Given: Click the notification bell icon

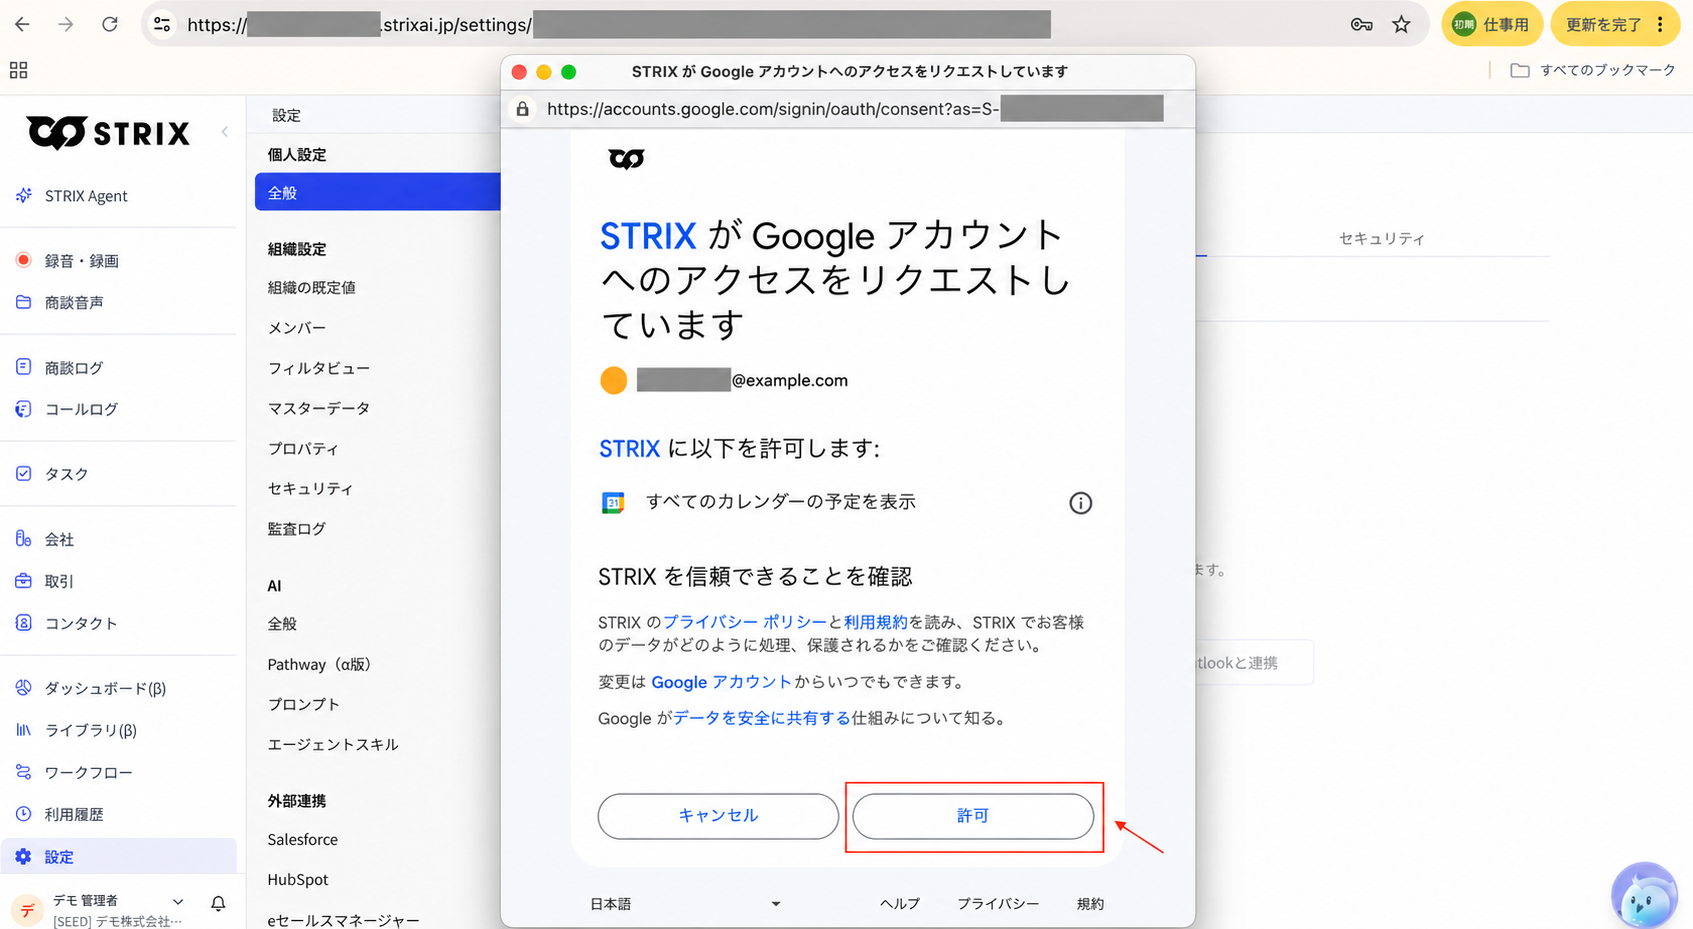Looking at the screenshot, I should [x=218, y=904].
